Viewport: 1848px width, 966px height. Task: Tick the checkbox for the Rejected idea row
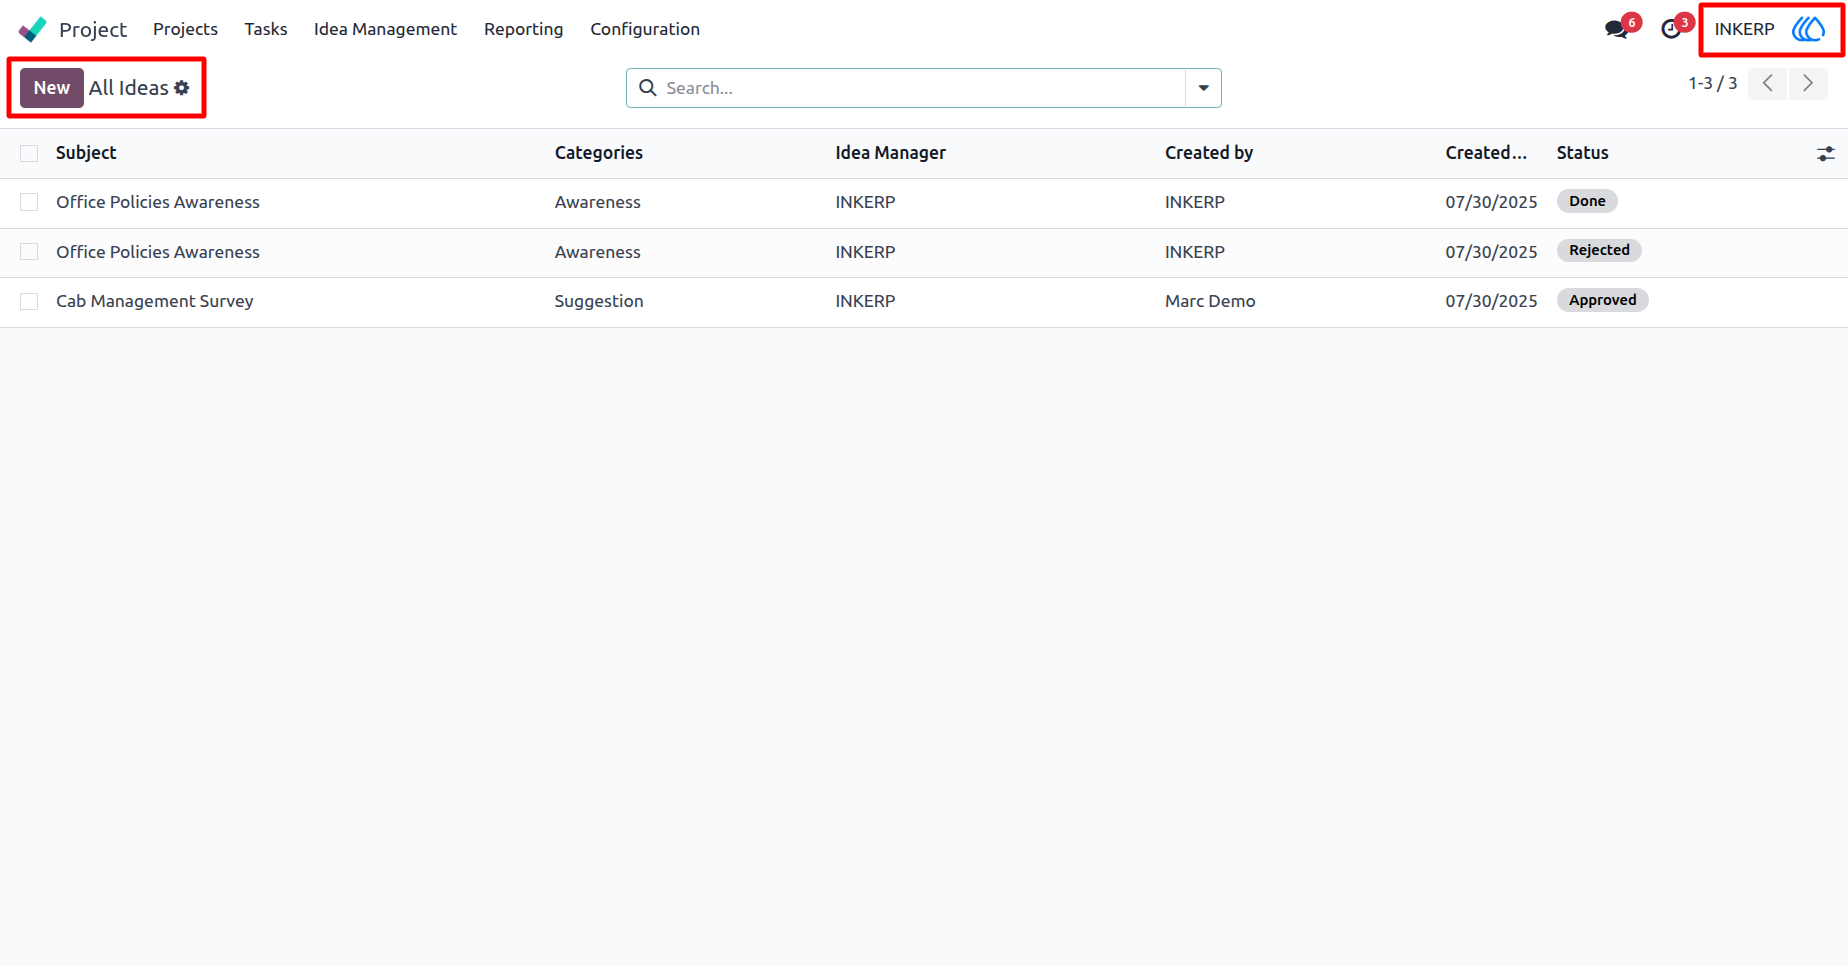coord(29,252)
